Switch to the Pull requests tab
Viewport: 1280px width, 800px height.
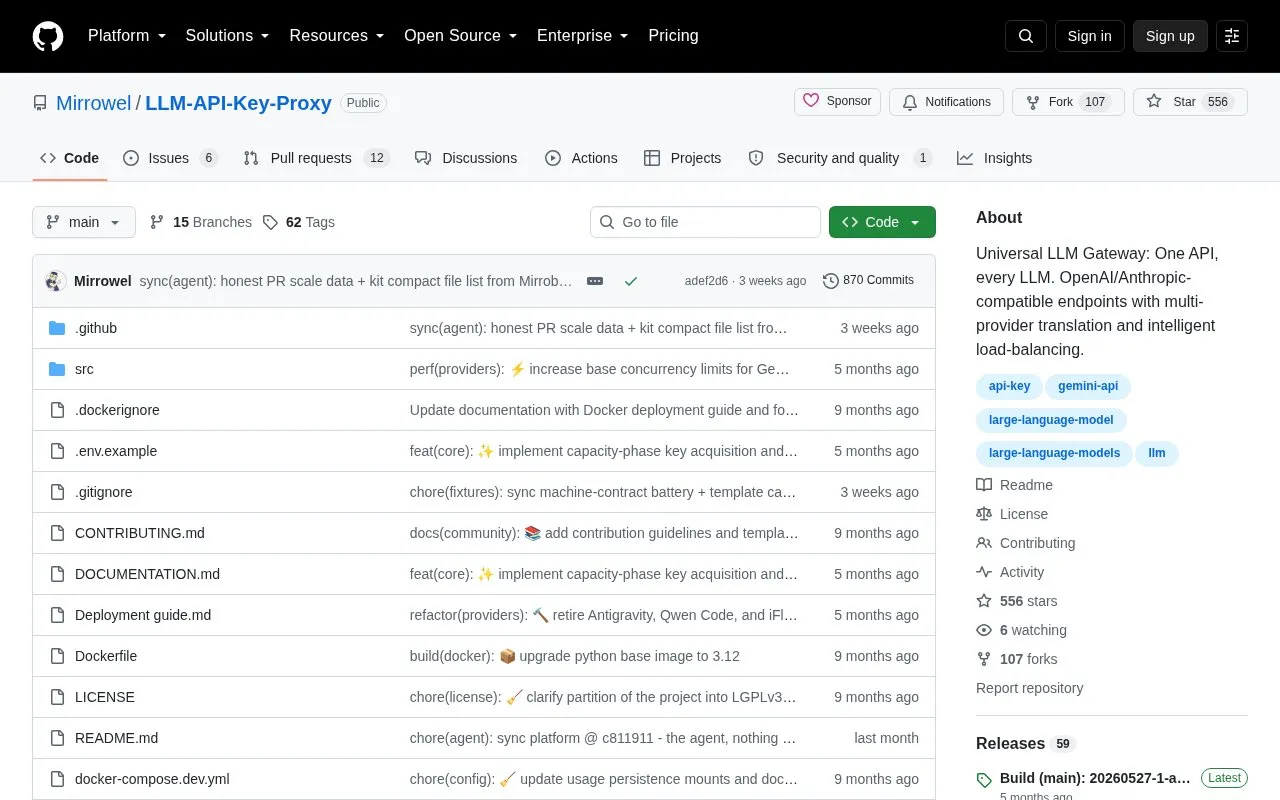point(316,158)
